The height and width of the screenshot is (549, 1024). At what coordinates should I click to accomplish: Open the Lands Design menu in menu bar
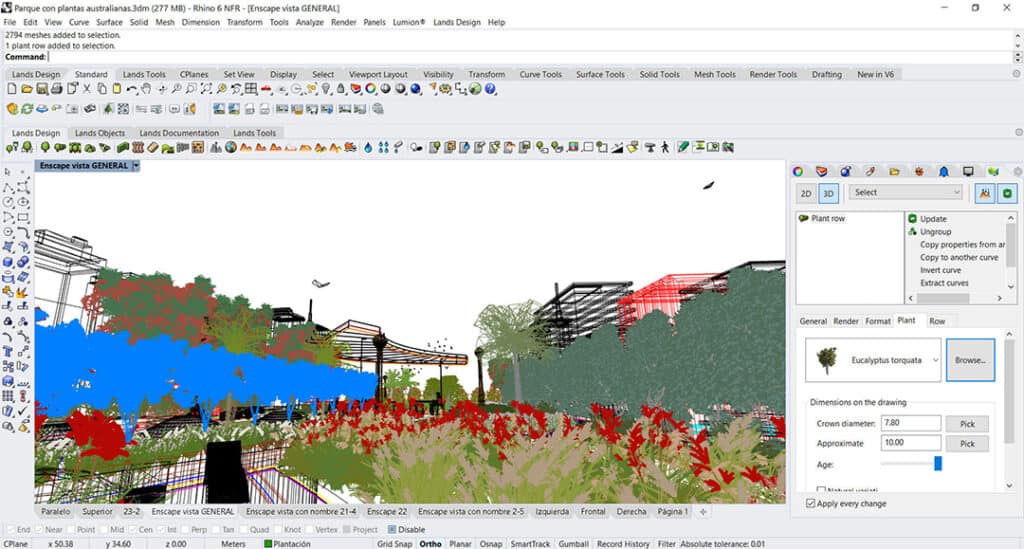coord(456,22)
